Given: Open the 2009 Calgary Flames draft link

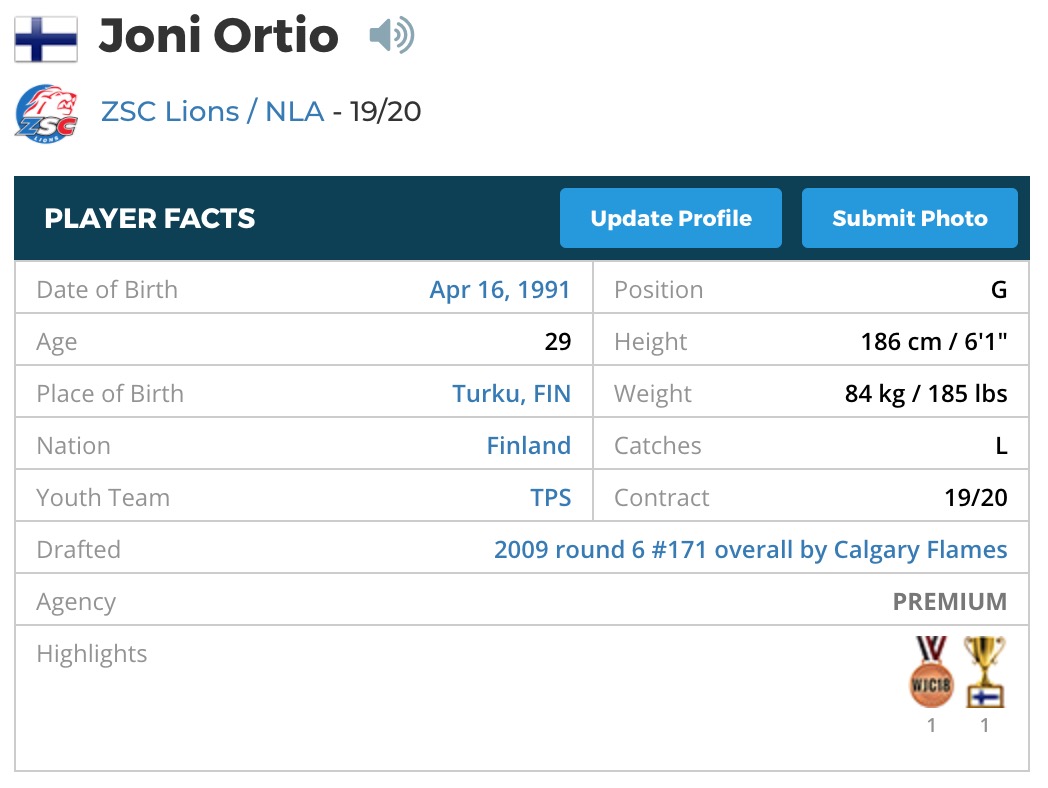Looking at the screenshot, I should [751, 549].
